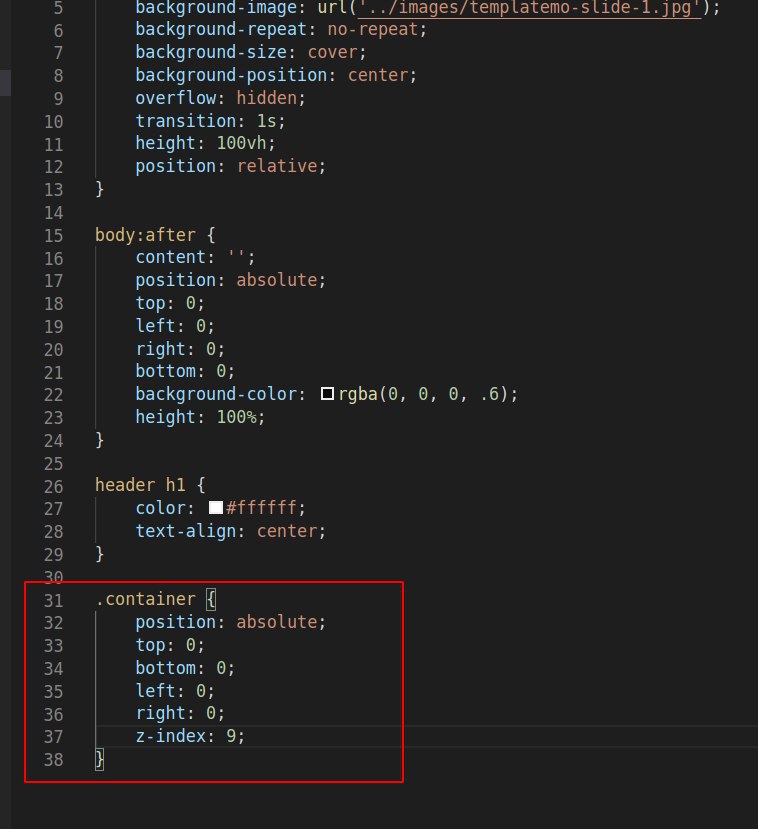
Task: Click the image URL link '../images/templatemo-slide-1.jpg'
Action: tap(530, 8)
